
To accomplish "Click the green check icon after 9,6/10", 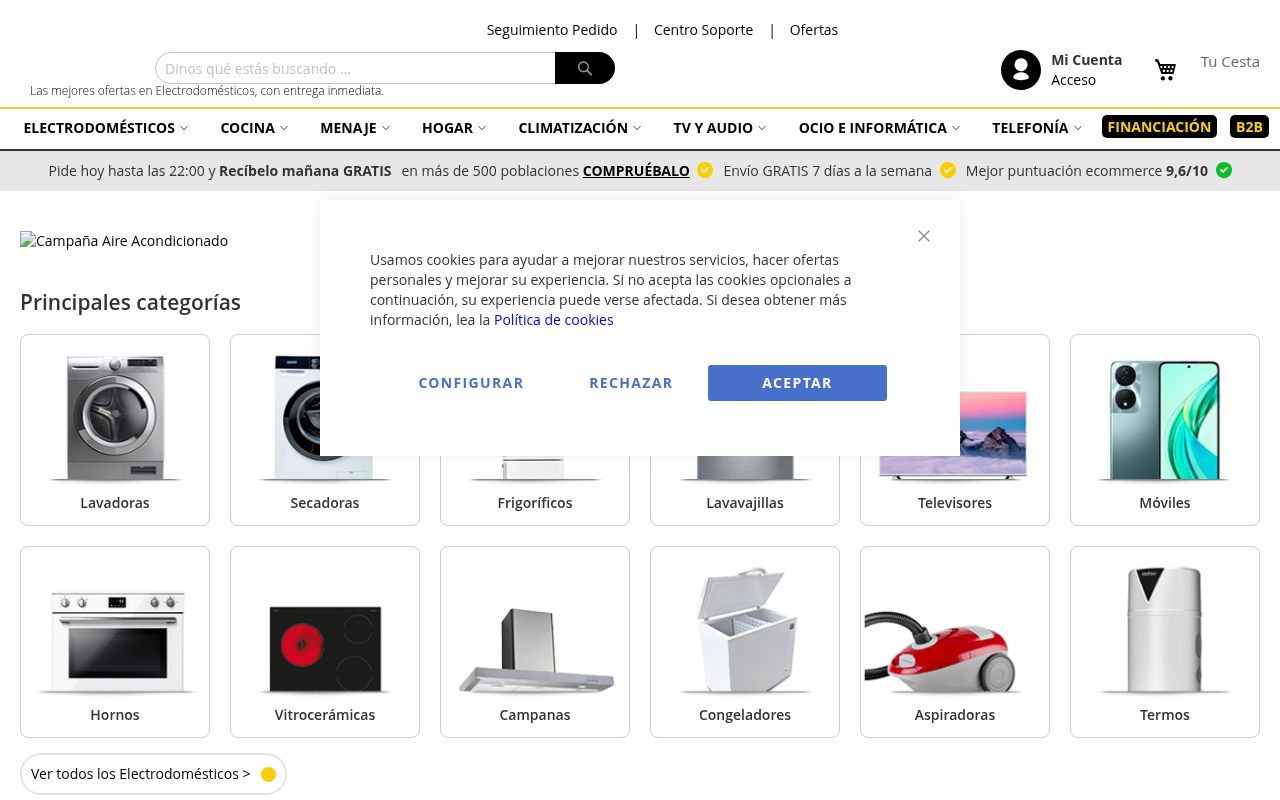I will 1224,170.
